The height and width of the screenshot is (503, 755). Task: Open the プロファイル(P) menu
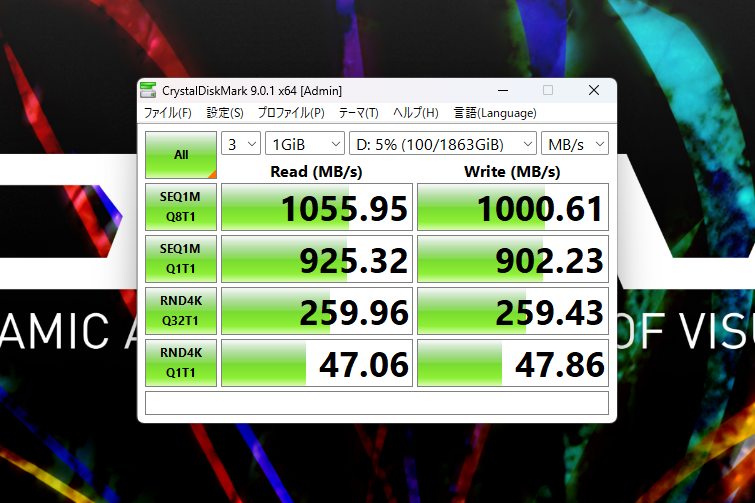(291, 113)
